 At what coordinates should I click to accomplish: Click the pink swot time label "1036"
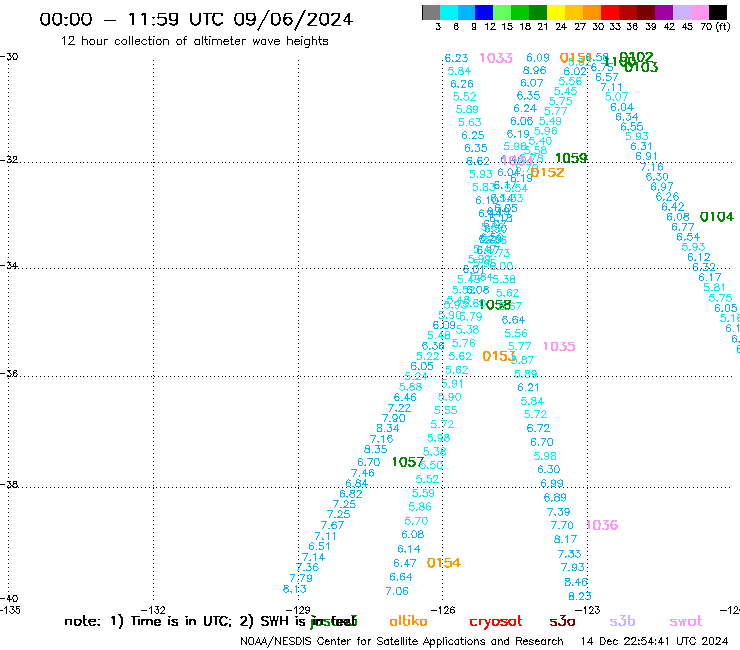point(602,525)
